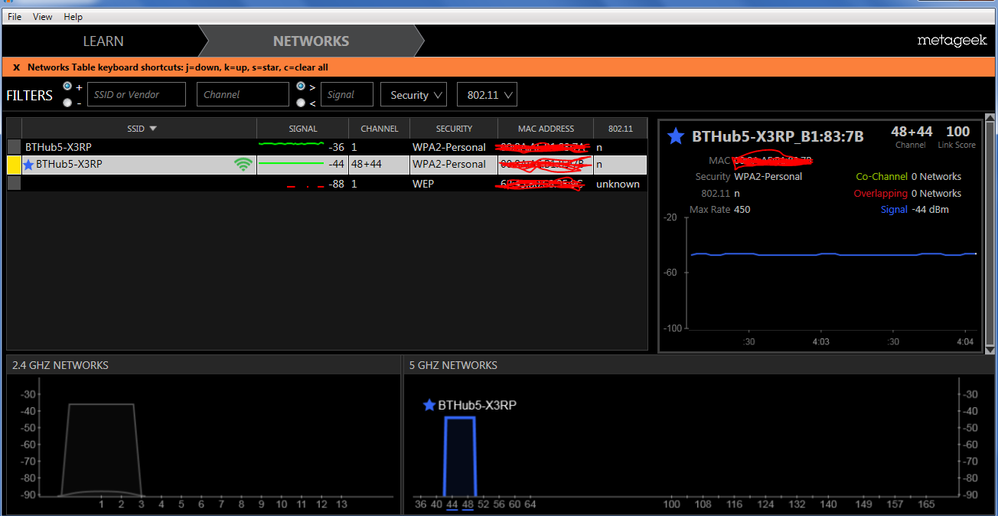Focus the Signal filter field
The image size is (998, 516).
tap(347, 94)
